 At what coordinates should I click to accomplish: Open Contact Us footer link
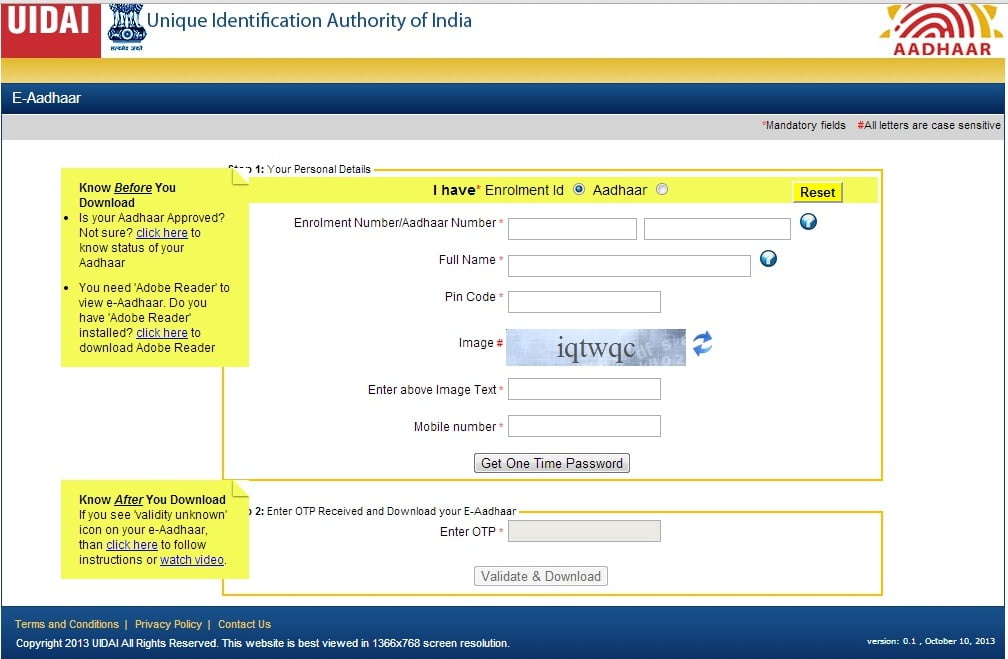(x=244, y=624)
